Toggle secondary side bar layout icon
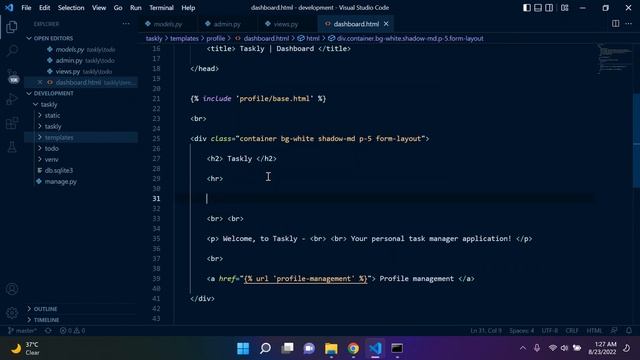Screen dimensions: 640x360 coord(549,8)
